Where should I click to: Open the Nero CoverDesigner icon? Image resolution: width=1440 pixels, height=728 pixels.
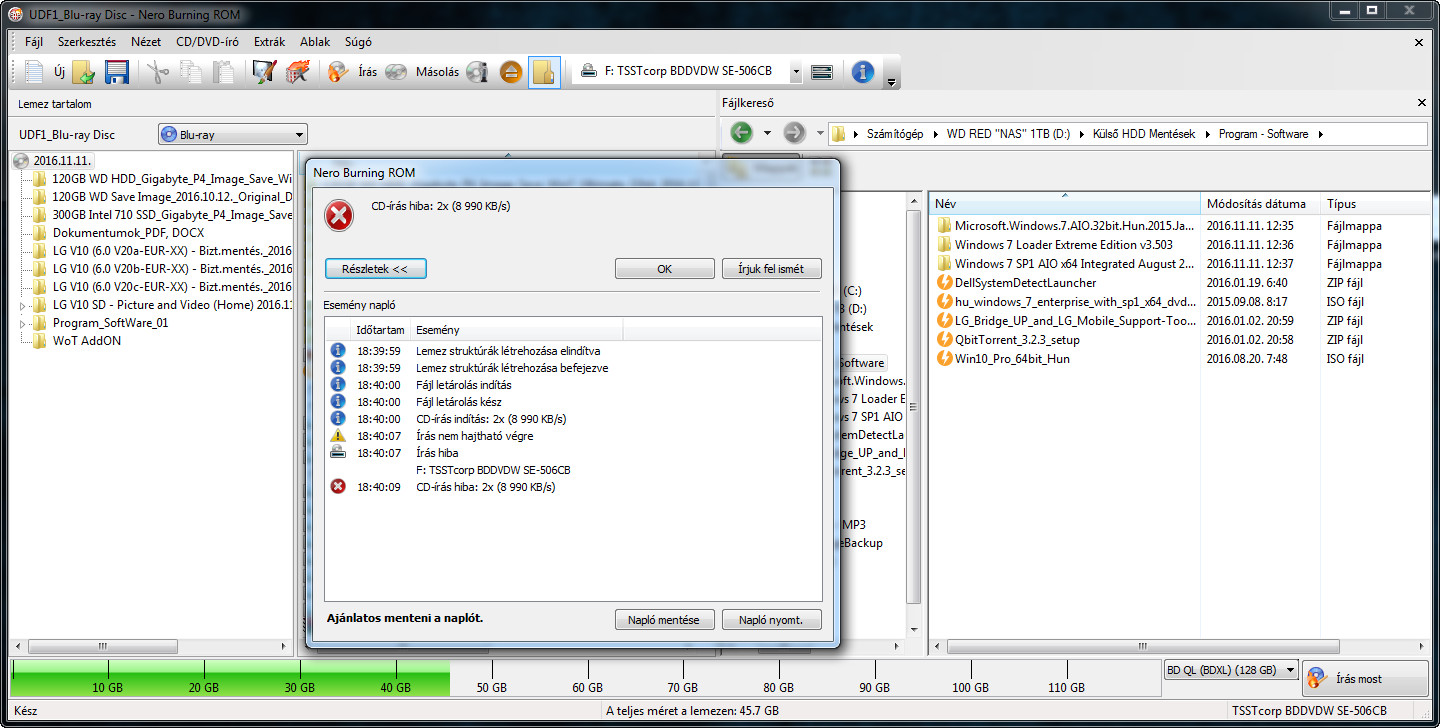(x=263, y=72)
